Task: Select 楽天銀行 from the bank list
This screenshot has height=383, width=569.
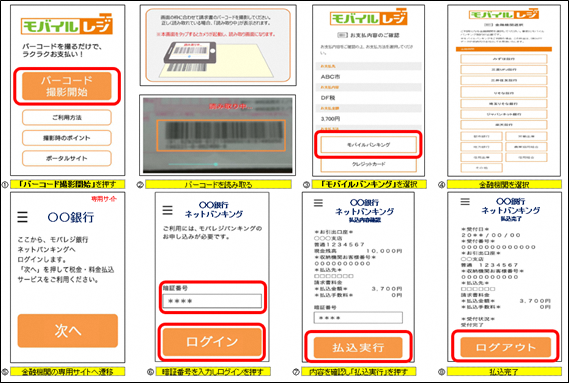Action: pos(504,125)
